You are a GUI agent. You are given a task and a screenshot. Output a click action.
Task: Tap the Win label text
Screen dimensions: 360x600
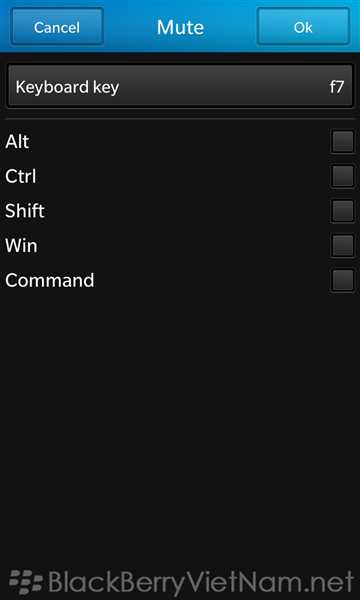coord(21,246)
